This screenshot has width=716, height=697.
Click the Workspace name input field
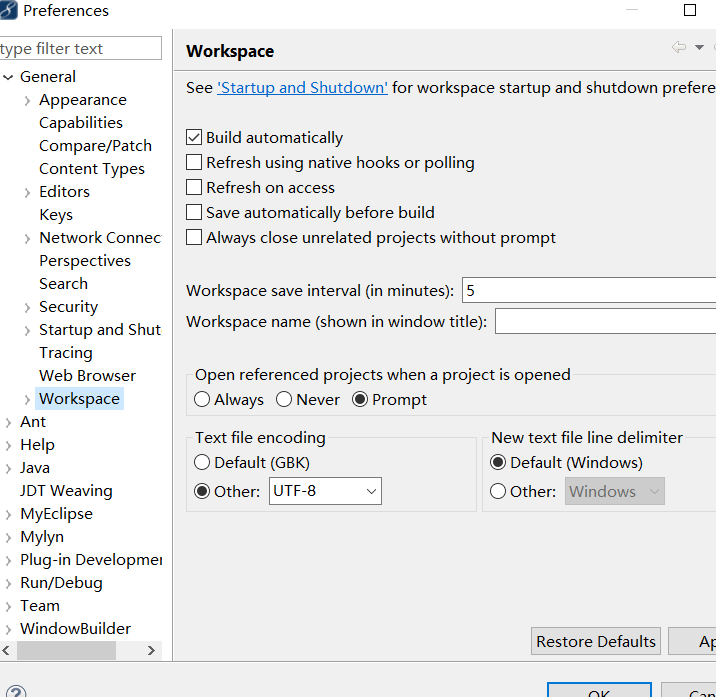point(605,321)
